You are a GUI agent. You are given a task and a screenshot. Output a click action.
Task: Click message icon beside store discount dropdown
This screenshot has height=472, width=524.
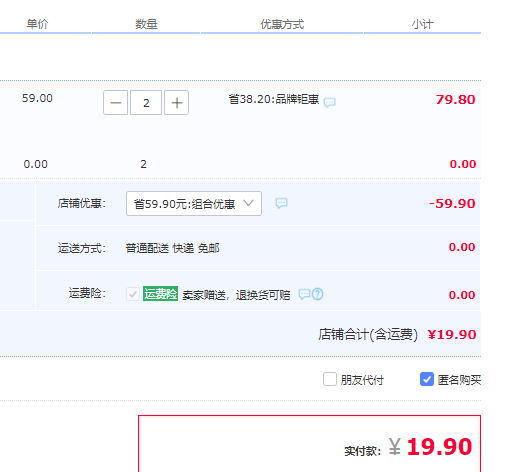pos(281,203)
